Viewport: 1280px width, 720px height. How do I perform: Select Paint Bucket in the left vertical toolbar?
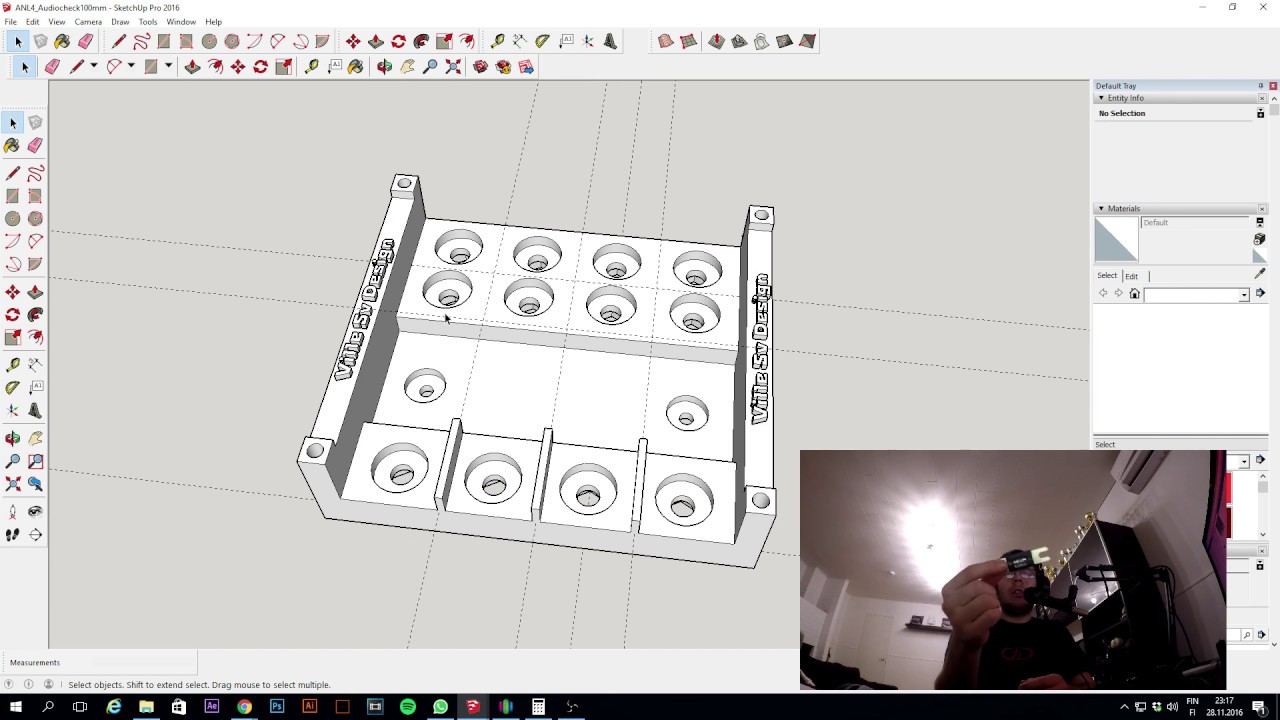(x=13, y=146)
